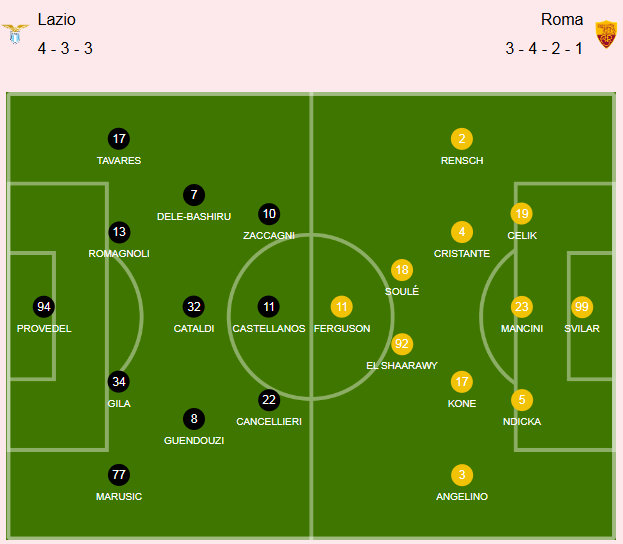Click the Lazio club crest icon
Screen dimensions: 623x544
click(x=15, y=34)
